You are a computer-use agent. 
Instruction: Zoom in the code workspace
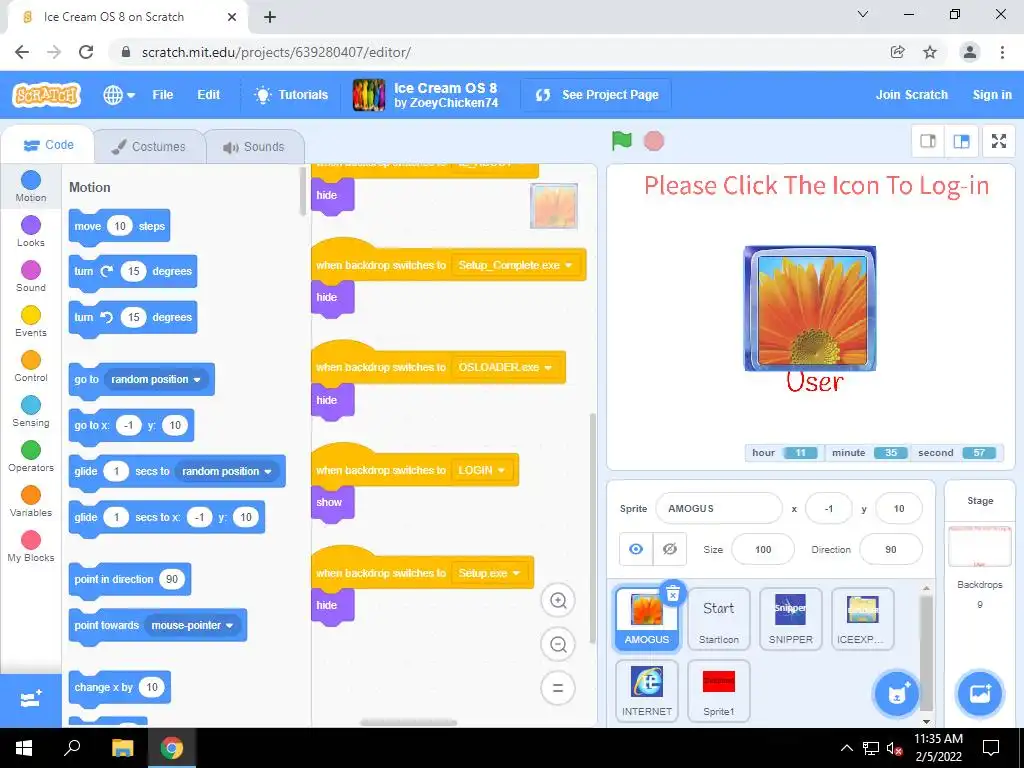tap(558, 600)
